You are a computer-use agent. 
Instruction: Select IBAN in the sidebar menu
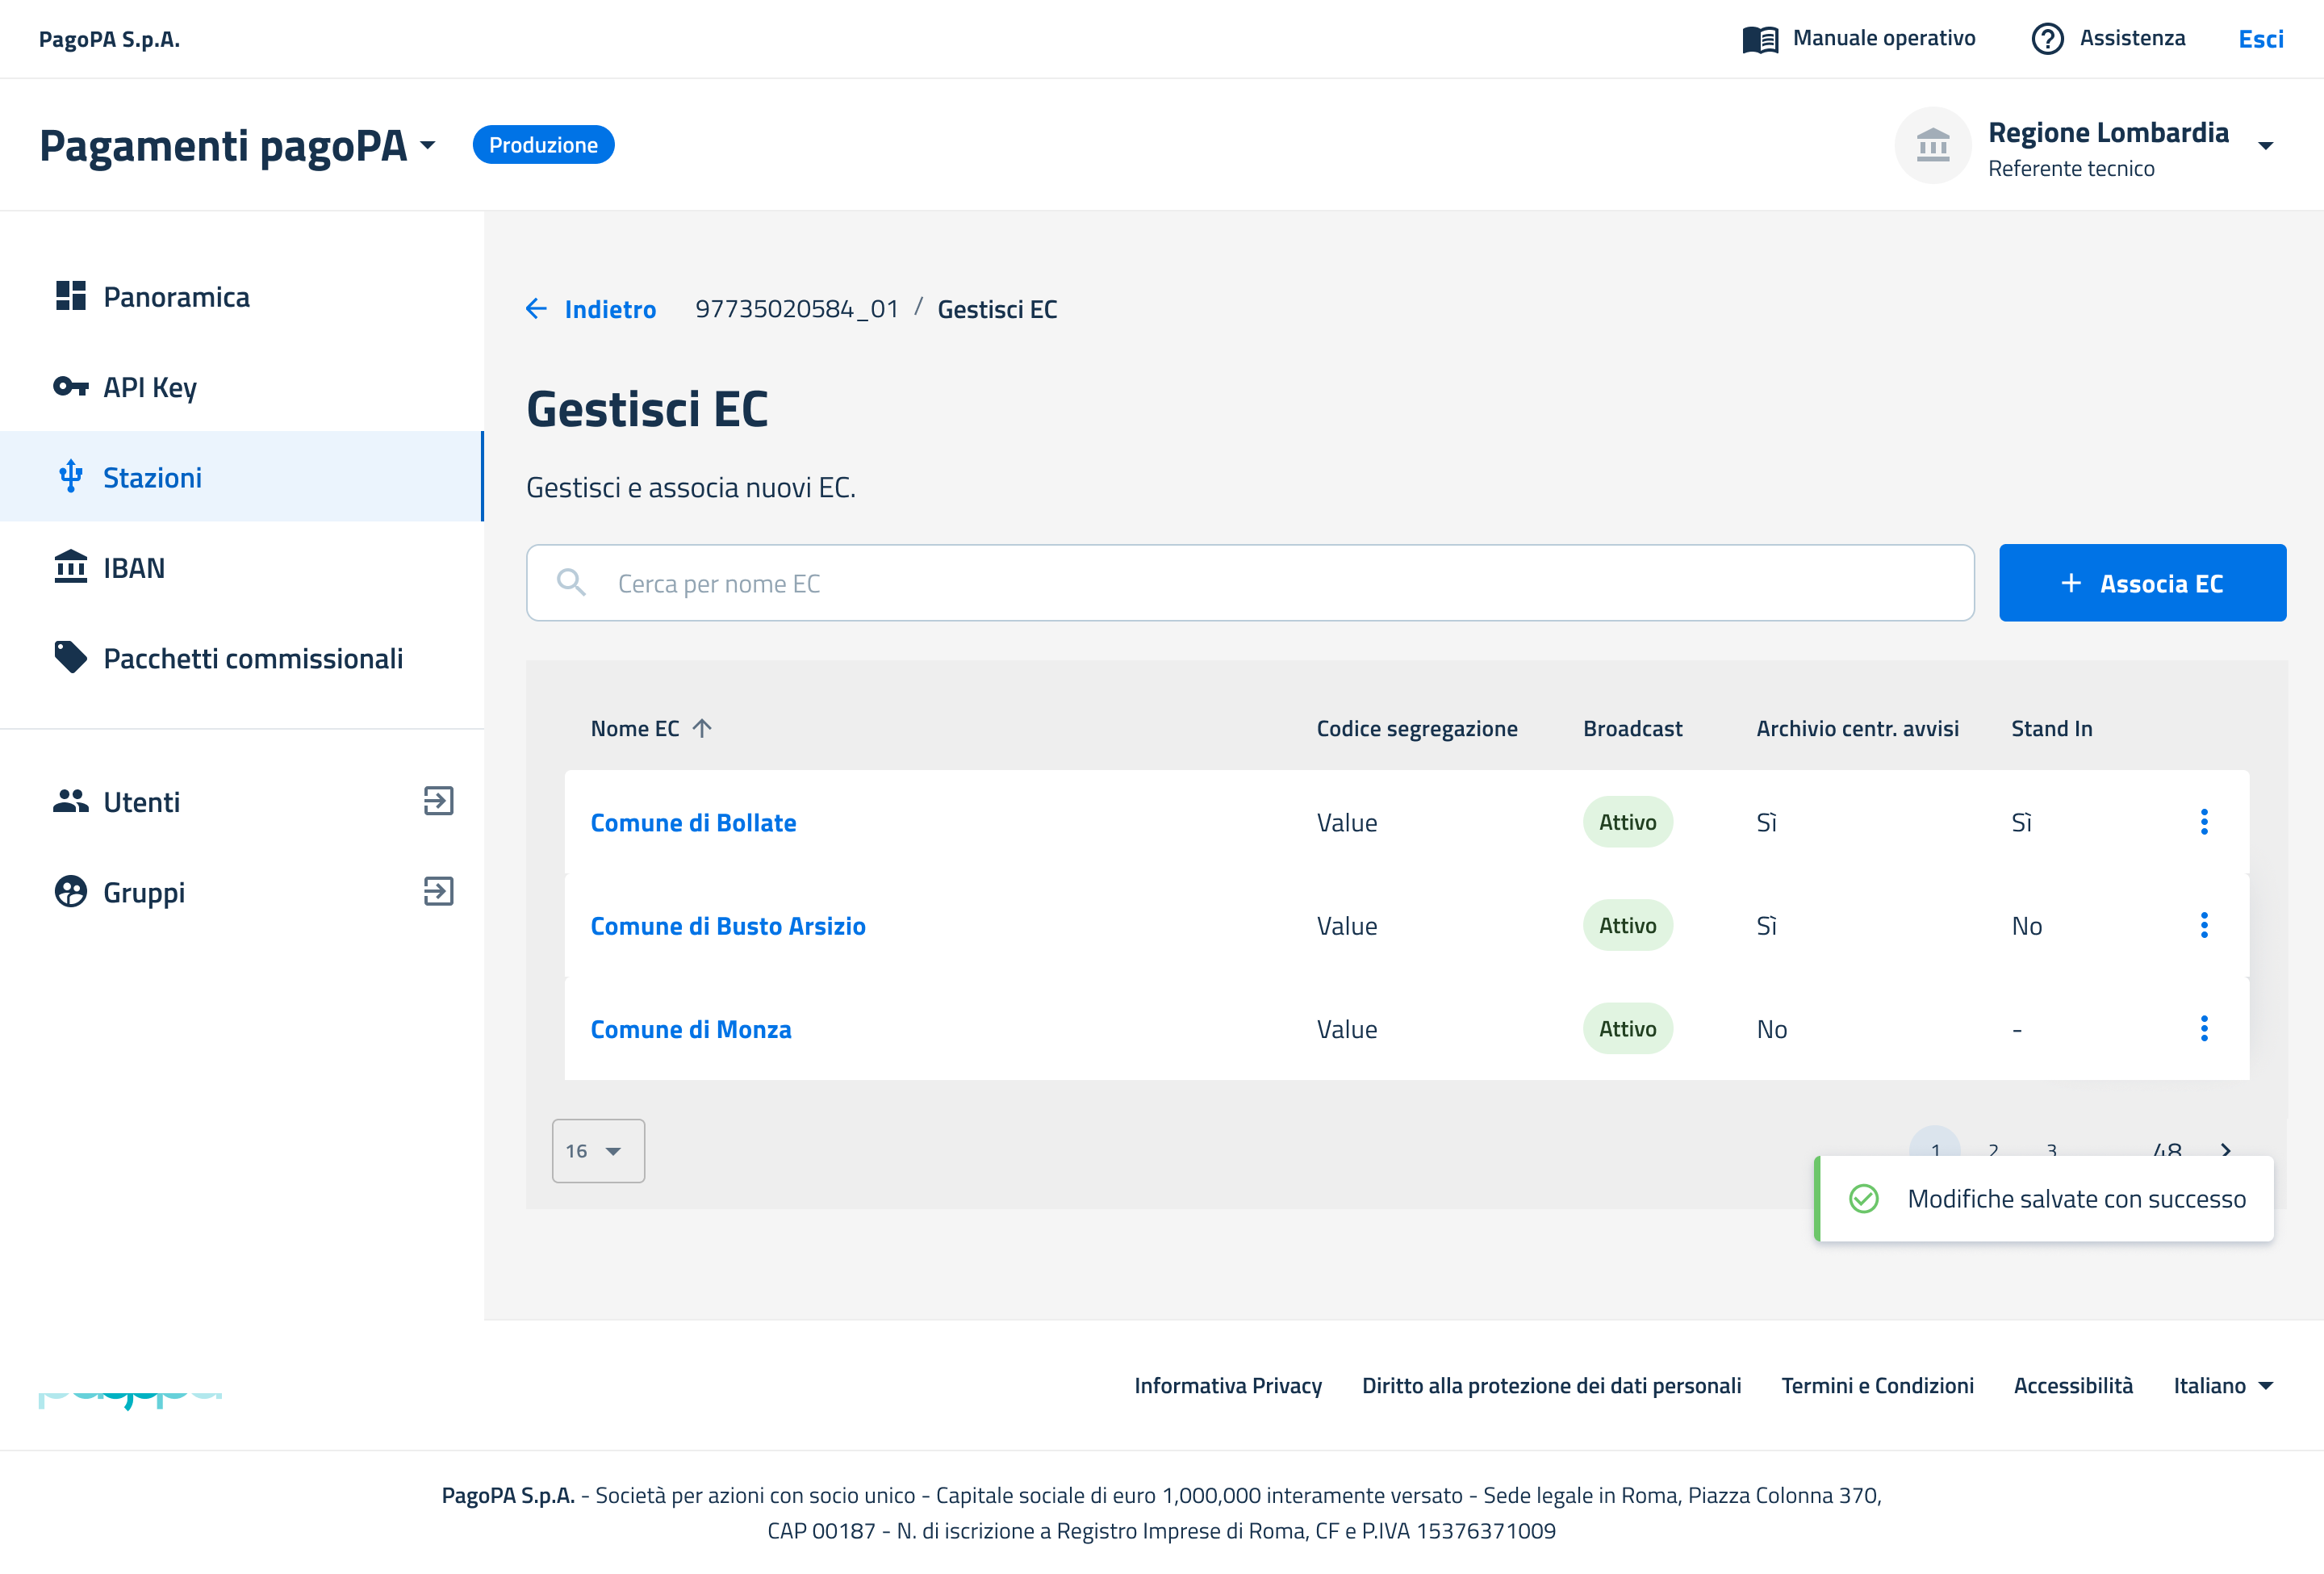133,568
